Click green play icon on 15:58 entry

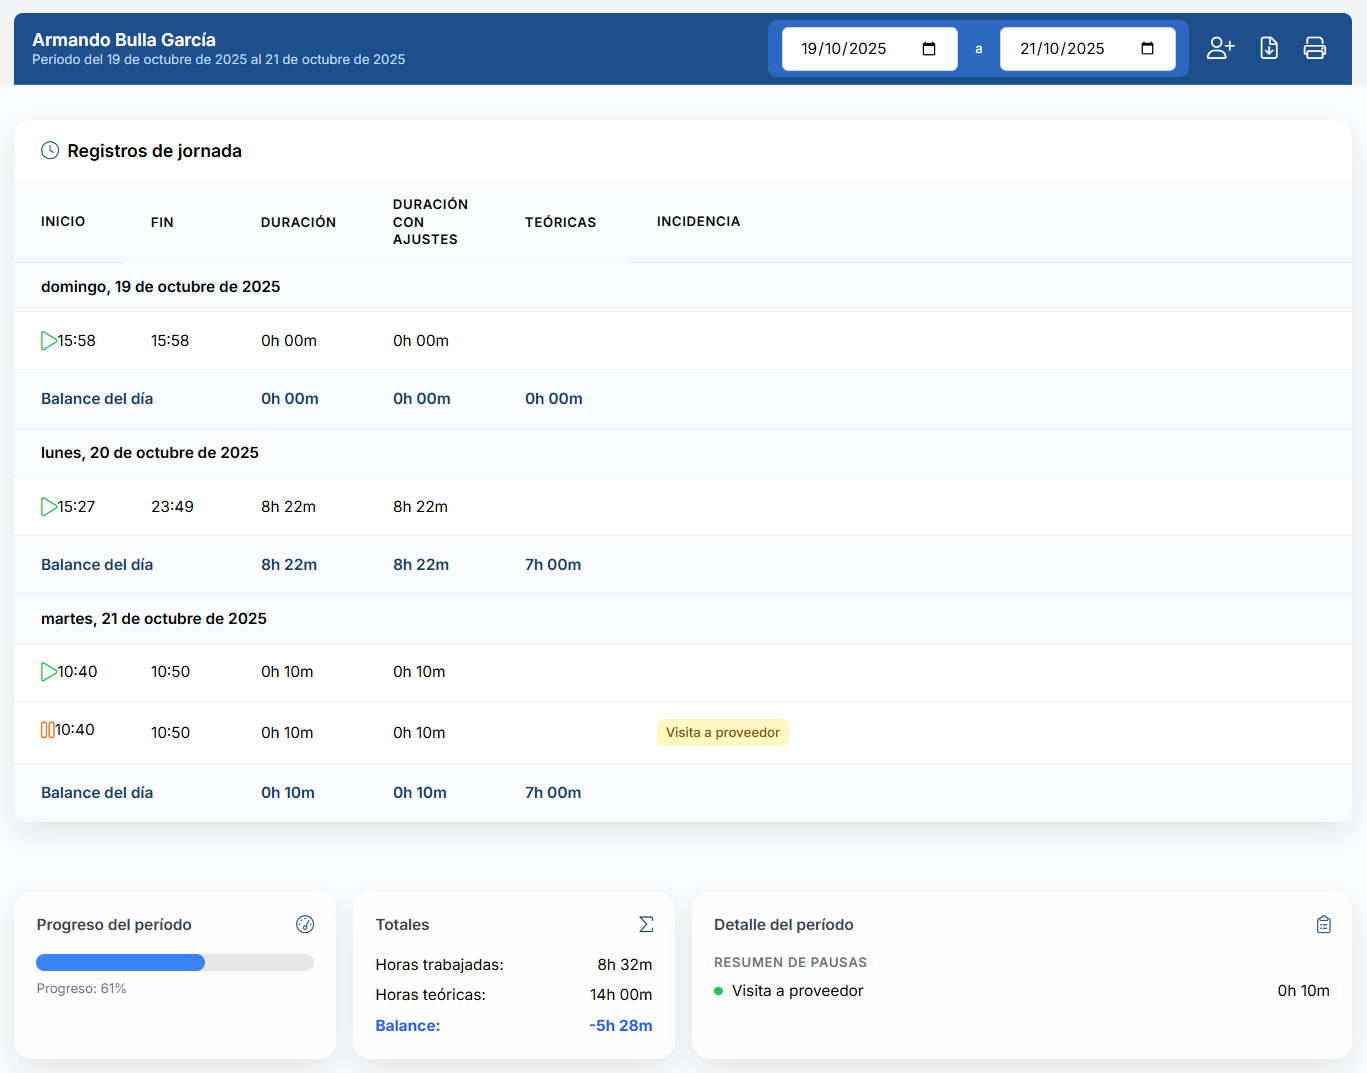(48, 341)
